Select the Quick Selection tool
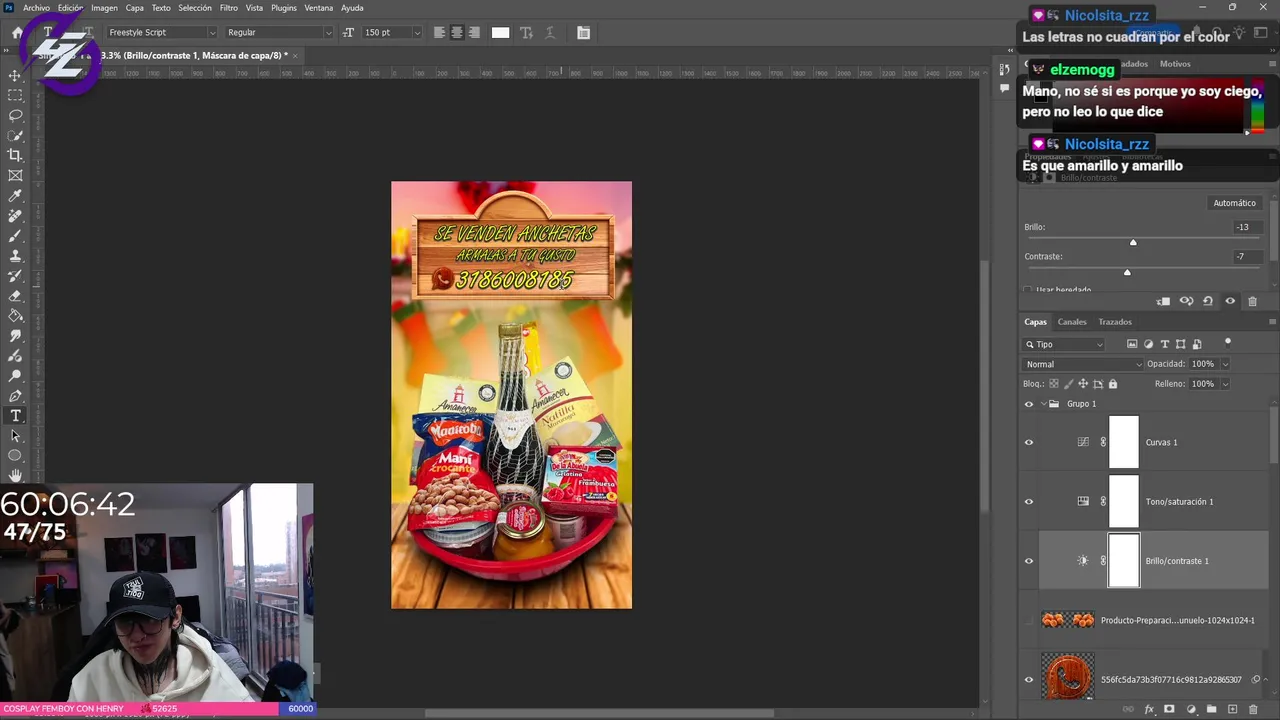 coord(15,135)
